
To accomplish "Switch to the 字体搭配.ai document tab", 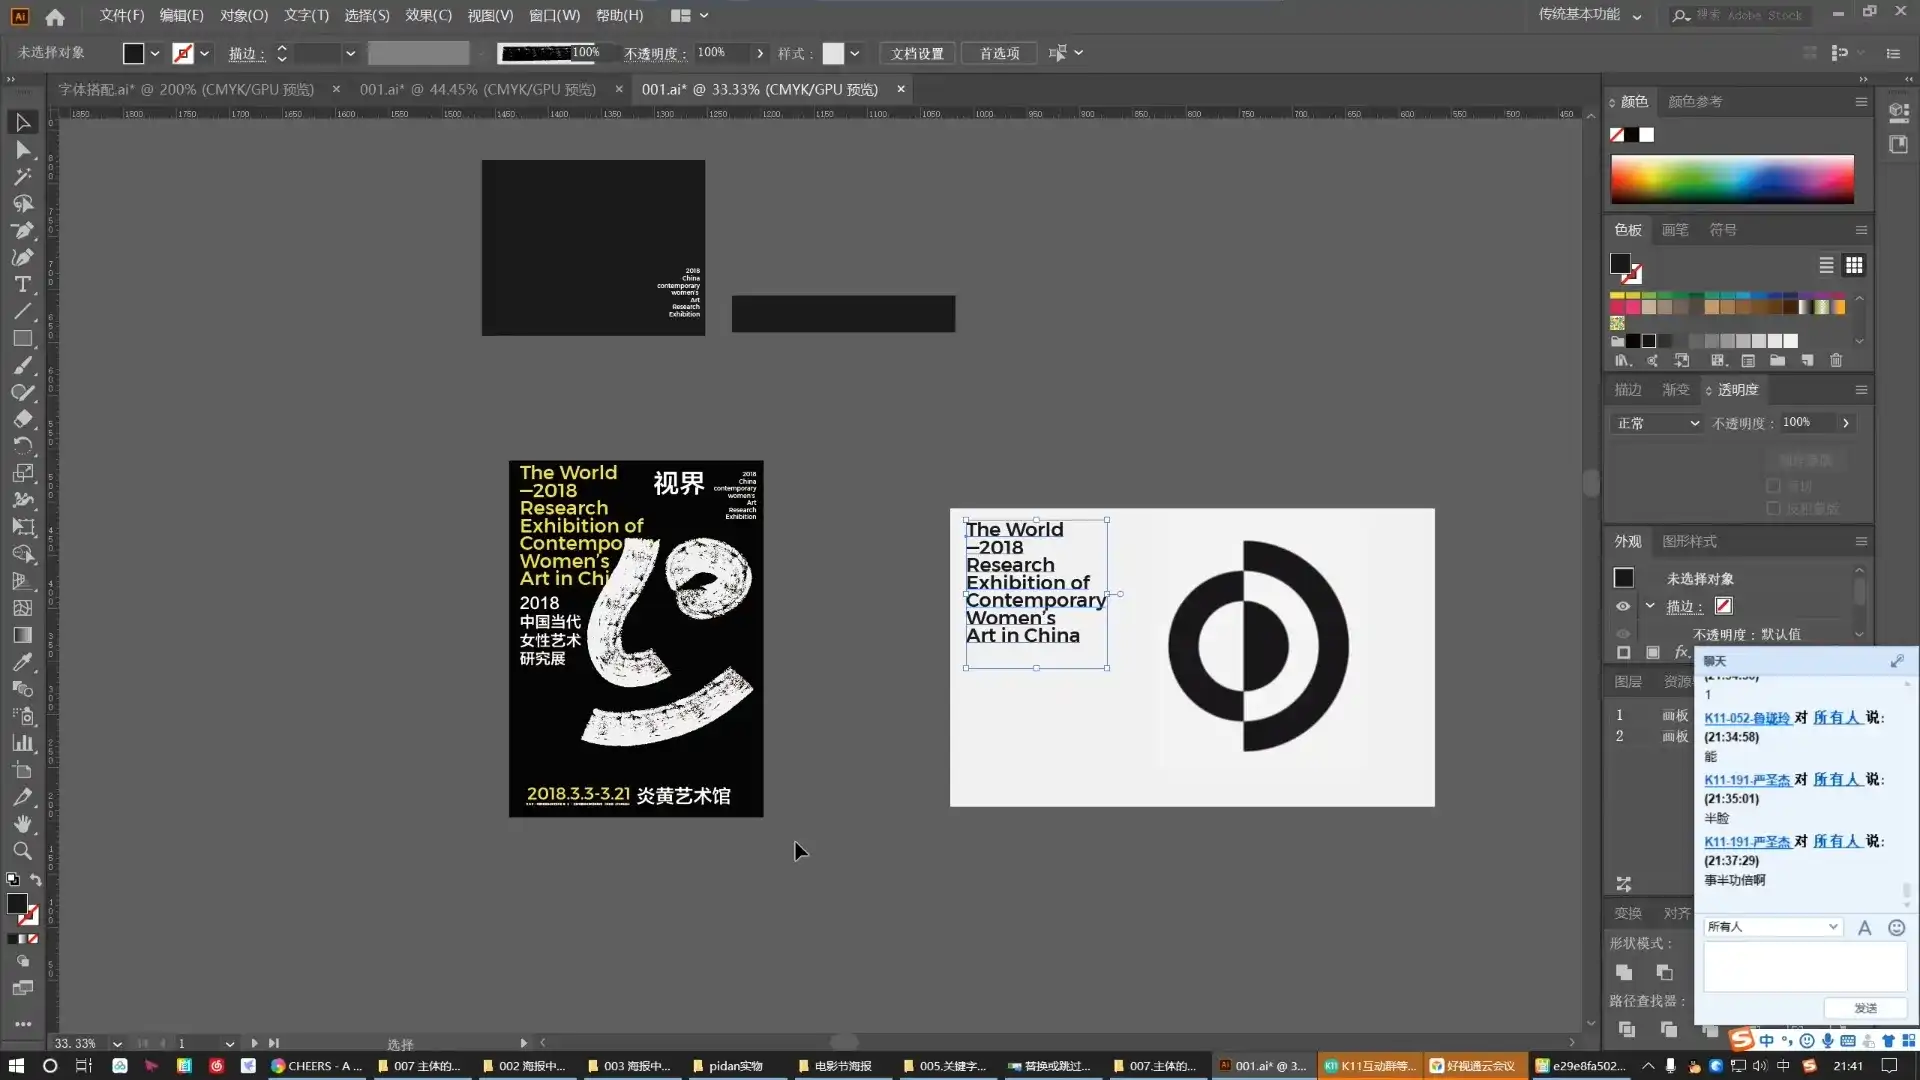I will tap(186, 89).
